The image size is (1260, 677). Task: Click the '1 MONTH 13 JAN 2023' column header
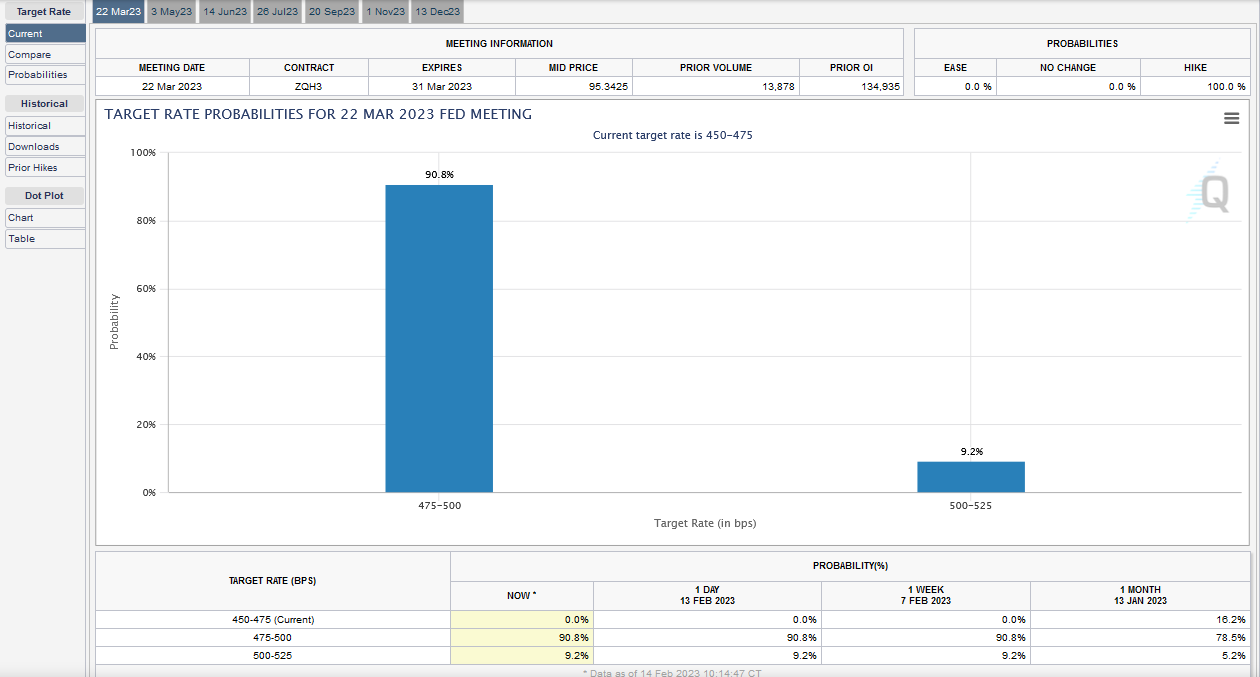coord(1140,596)
